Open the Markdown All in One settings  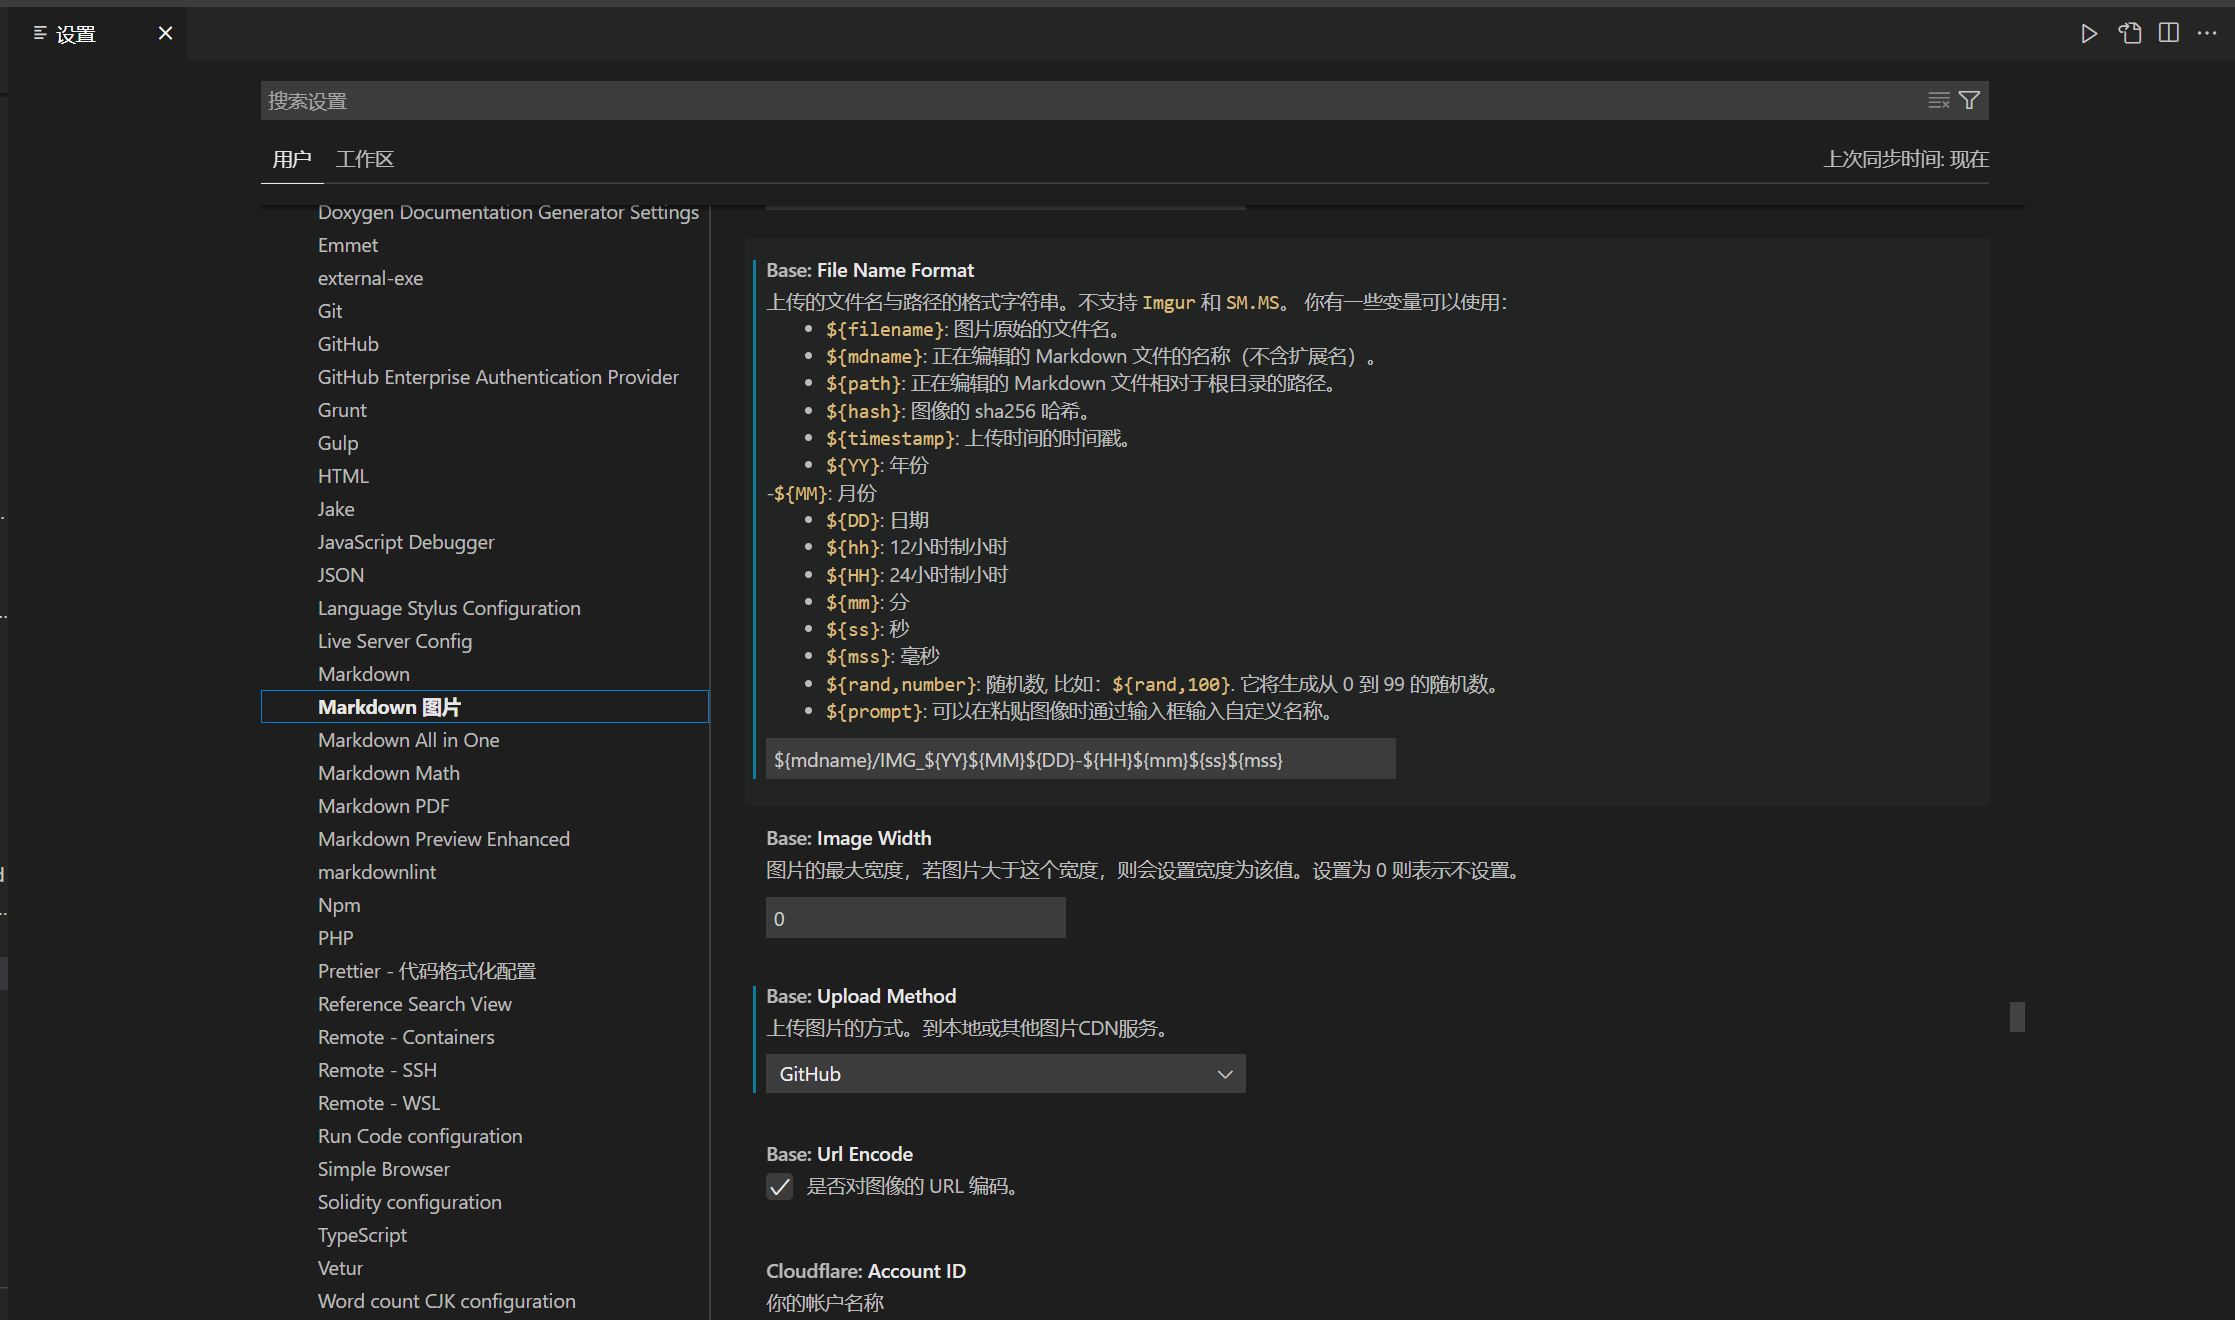coord(408,740)
